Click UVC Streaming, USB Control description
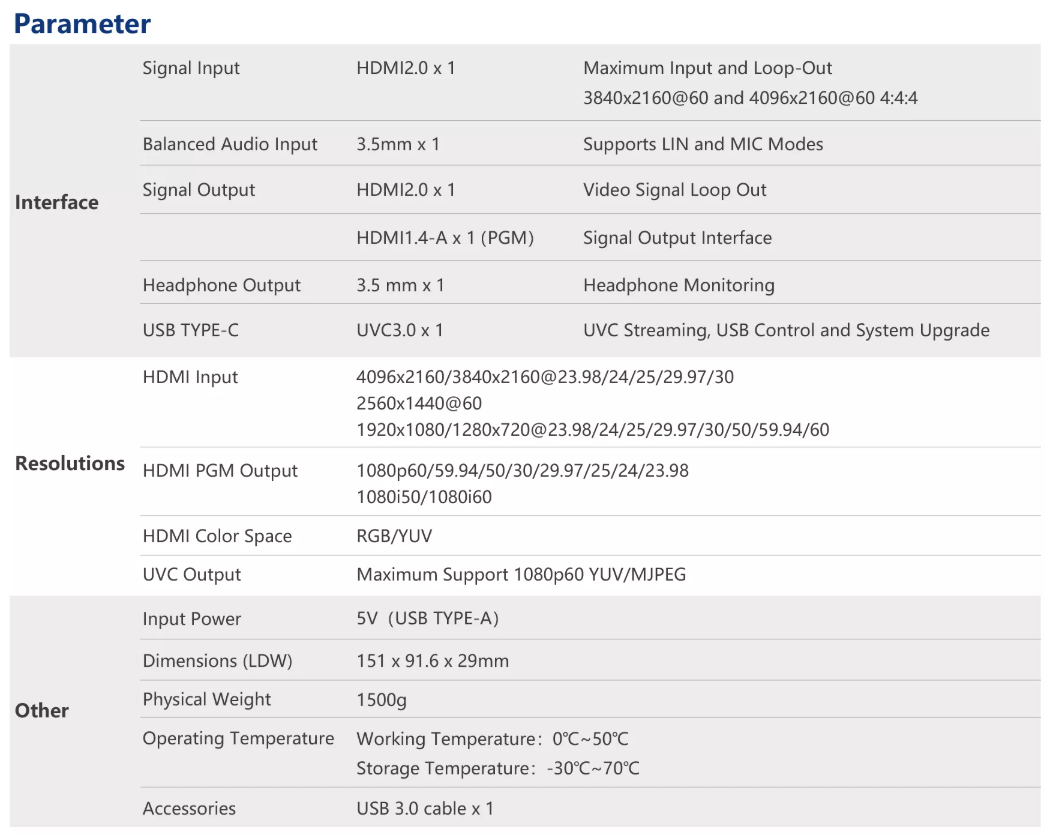The width and height of the screenshot is (1045, 835). pos(786,330)
